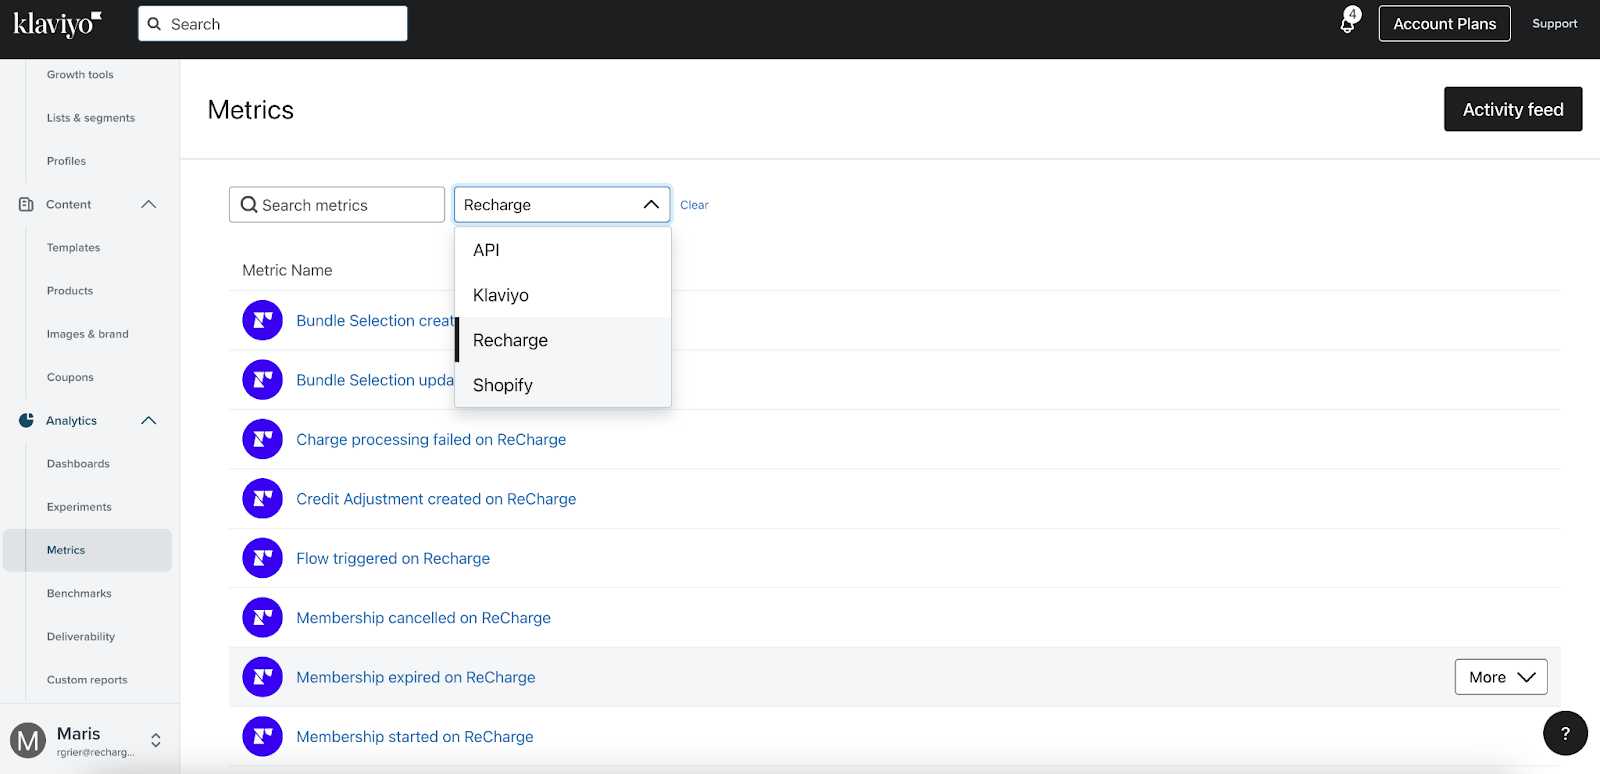
Task: Focus the Search metrics field
Action: pos(337,204)
